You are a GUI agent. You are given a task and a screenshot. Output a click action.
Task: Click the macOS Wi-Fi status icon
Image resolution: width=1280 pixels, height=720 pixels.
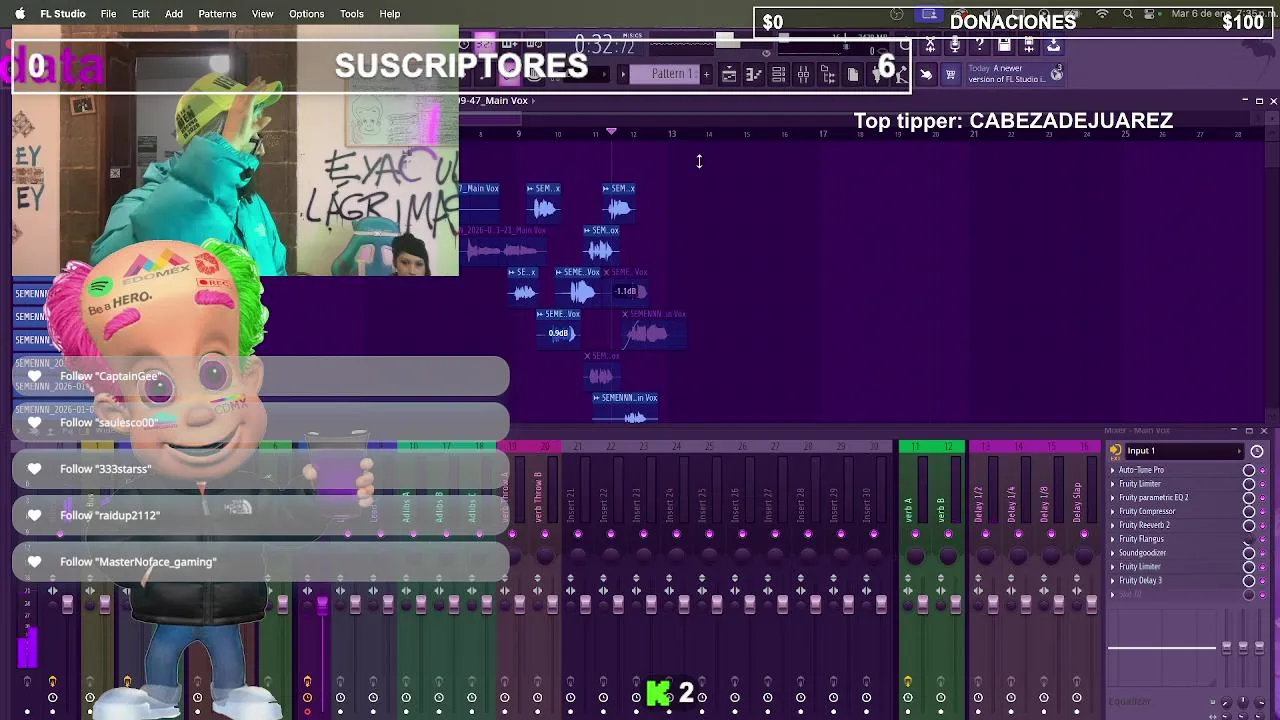point(1102,14)
